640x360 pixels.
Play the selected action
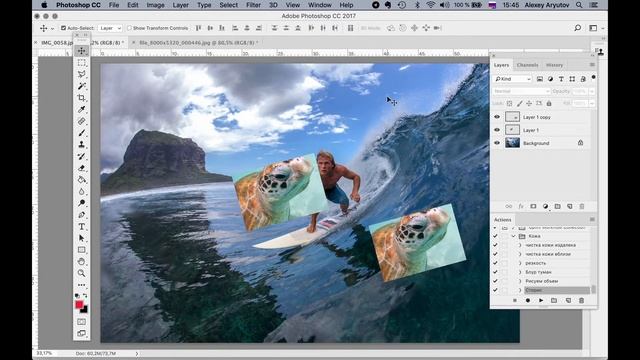pos(541,300)
